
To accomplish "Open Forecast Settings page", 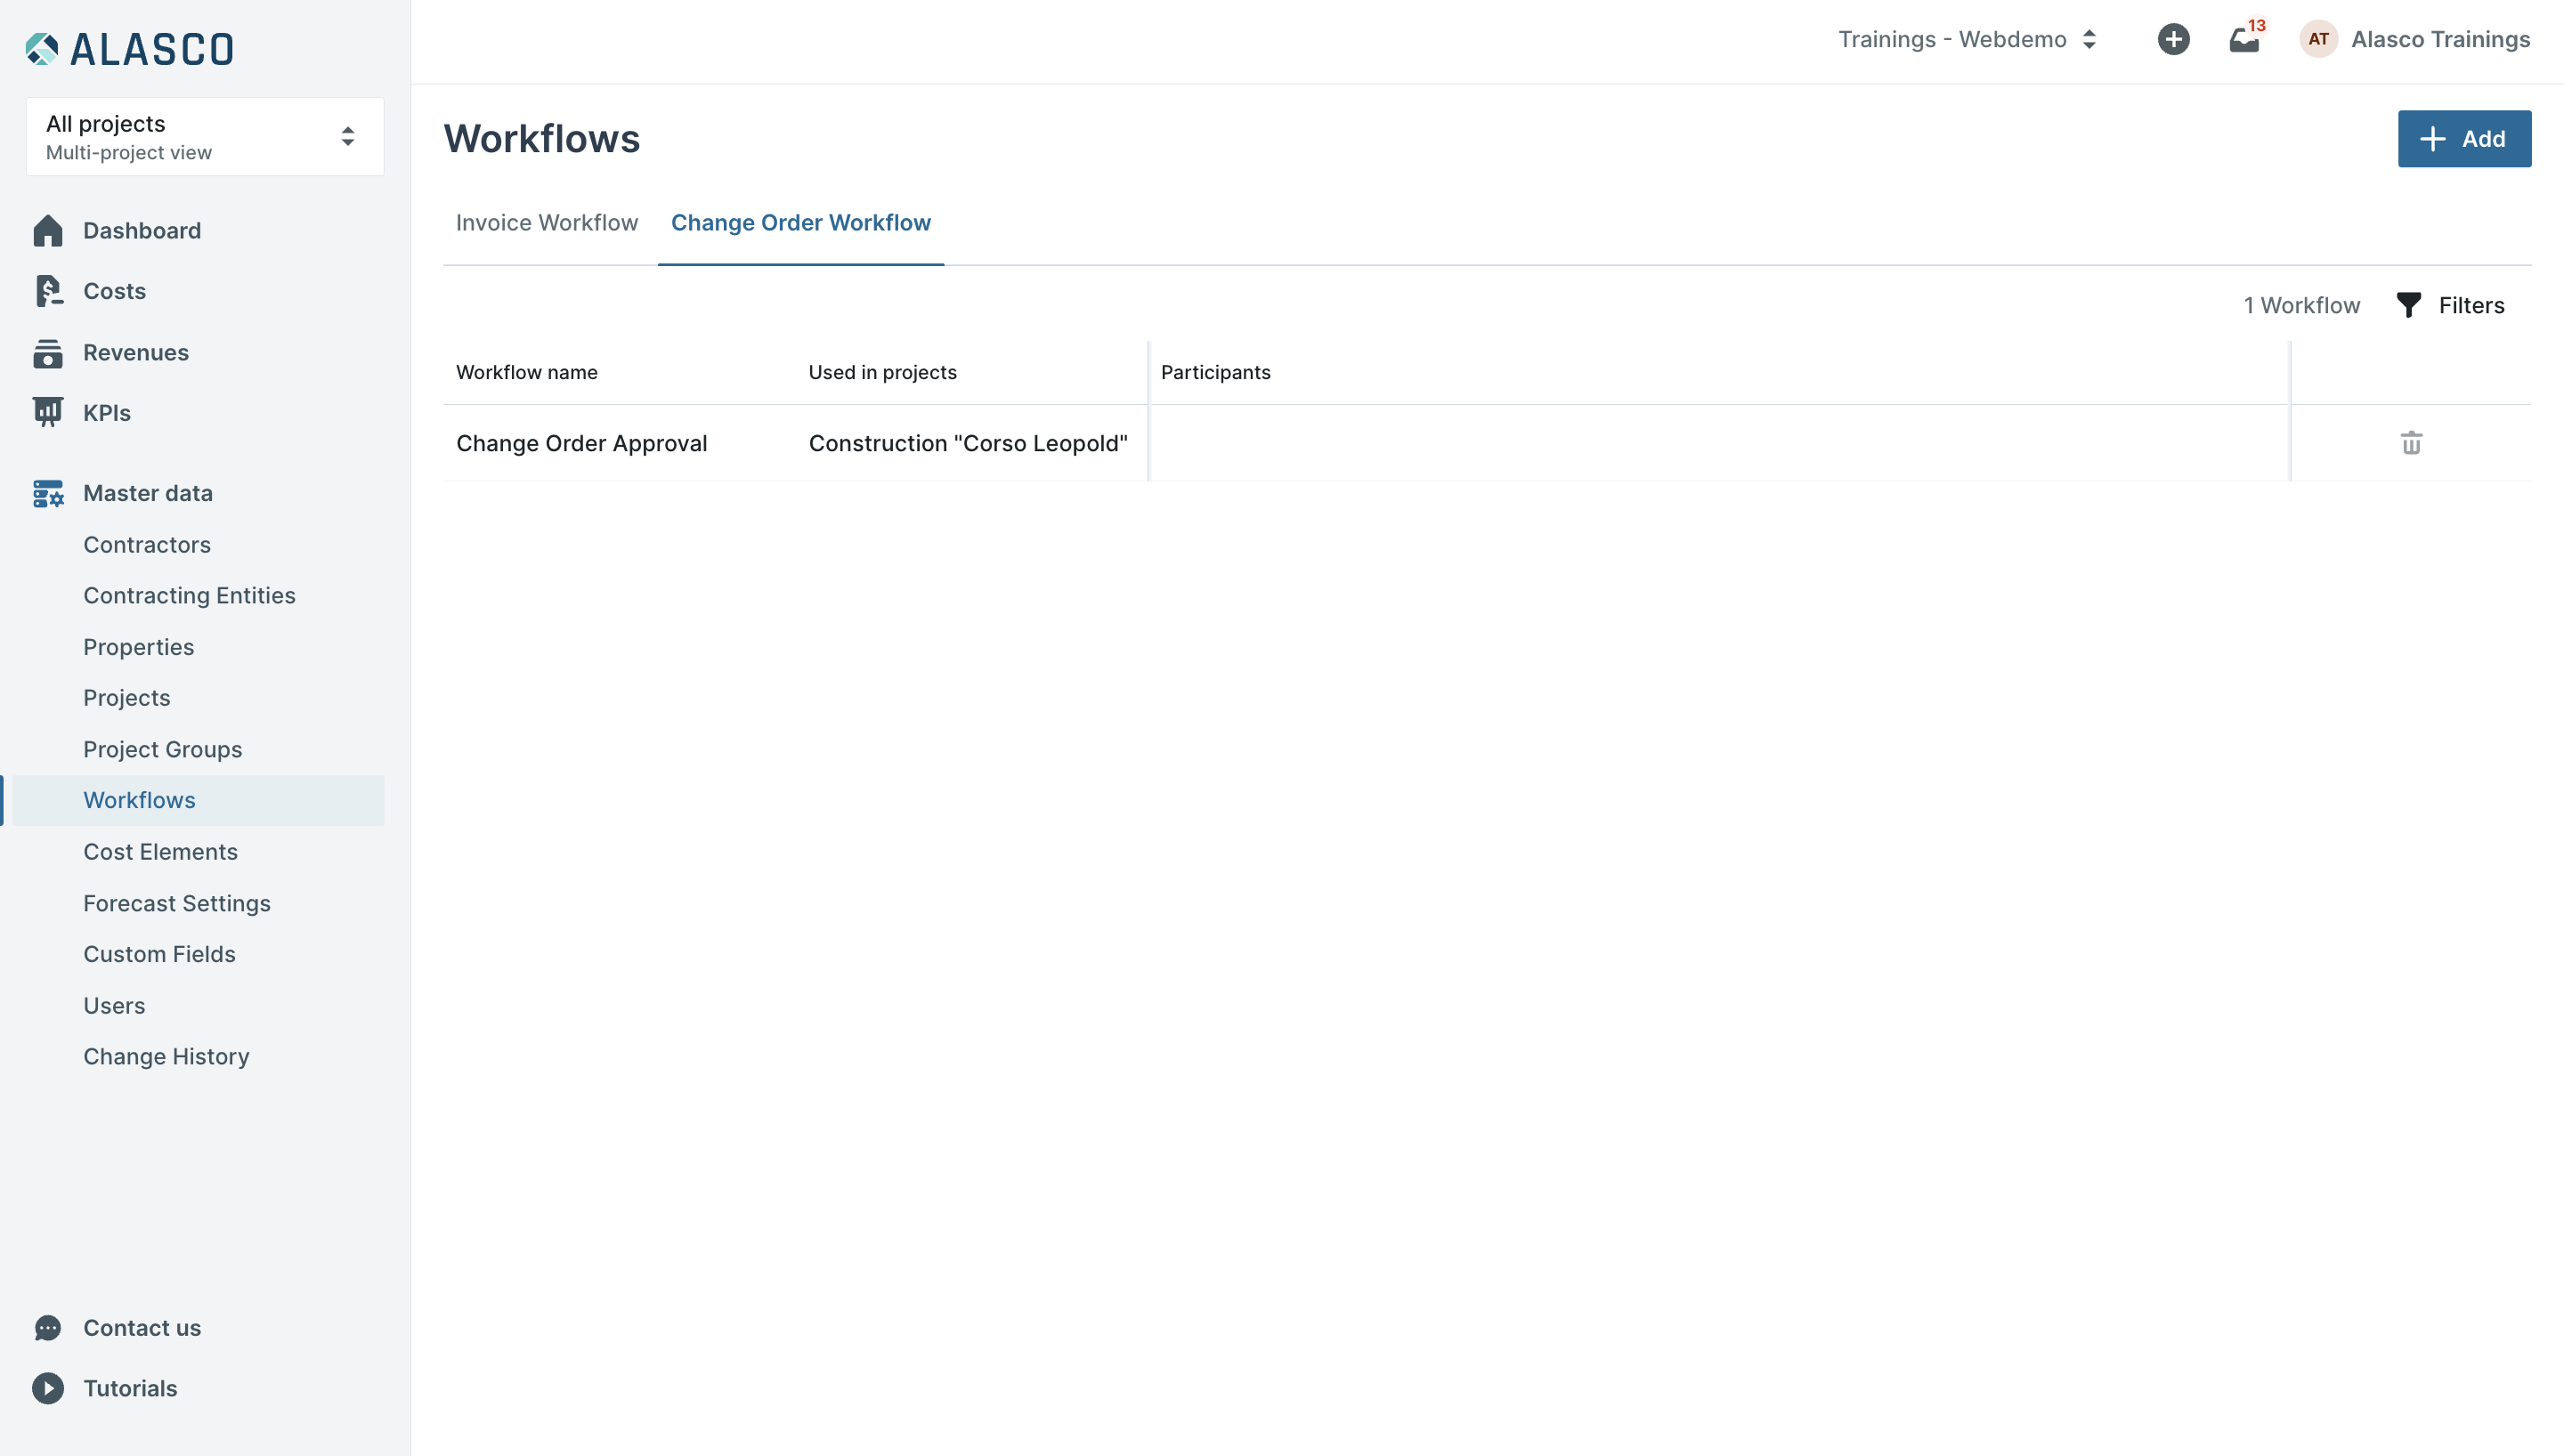I will coord(177,903).
